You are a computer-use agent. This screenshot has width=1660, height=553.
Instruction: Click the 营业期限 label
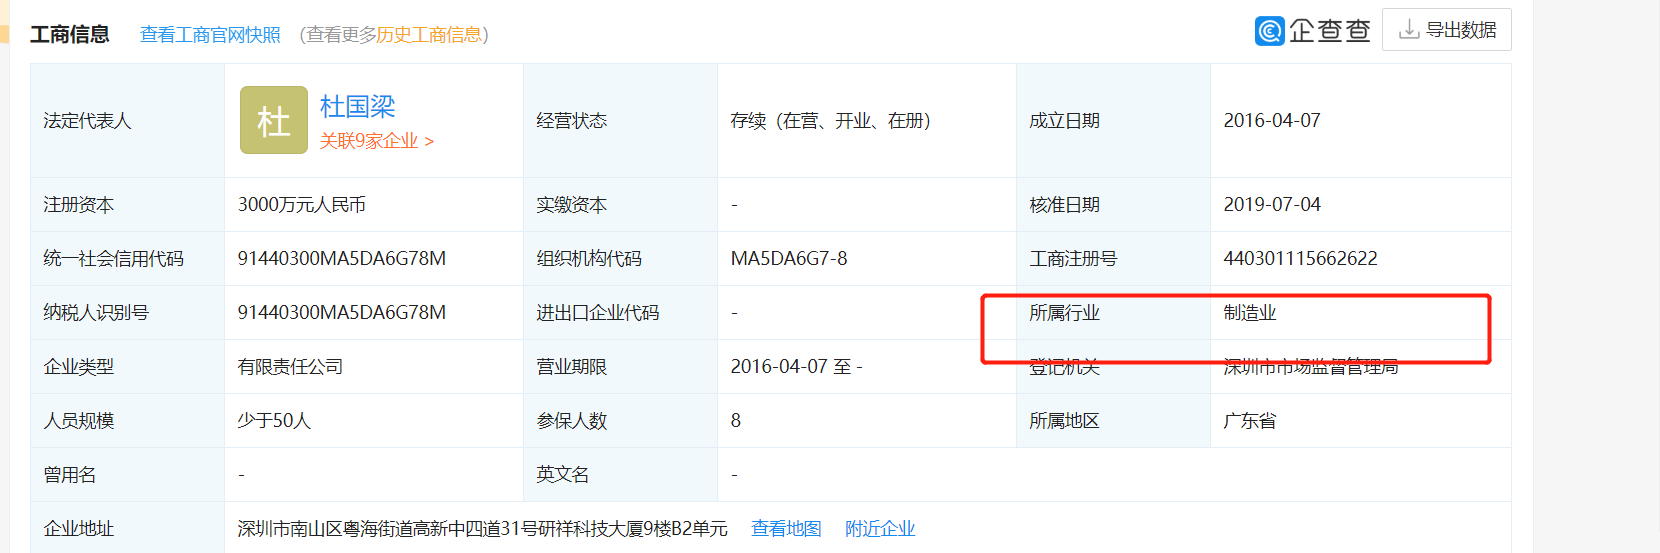click(571, 366)
